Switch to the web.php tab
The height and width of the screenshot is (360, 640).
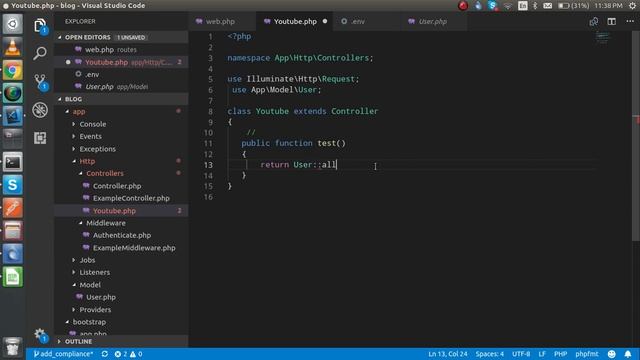(222, 21)
